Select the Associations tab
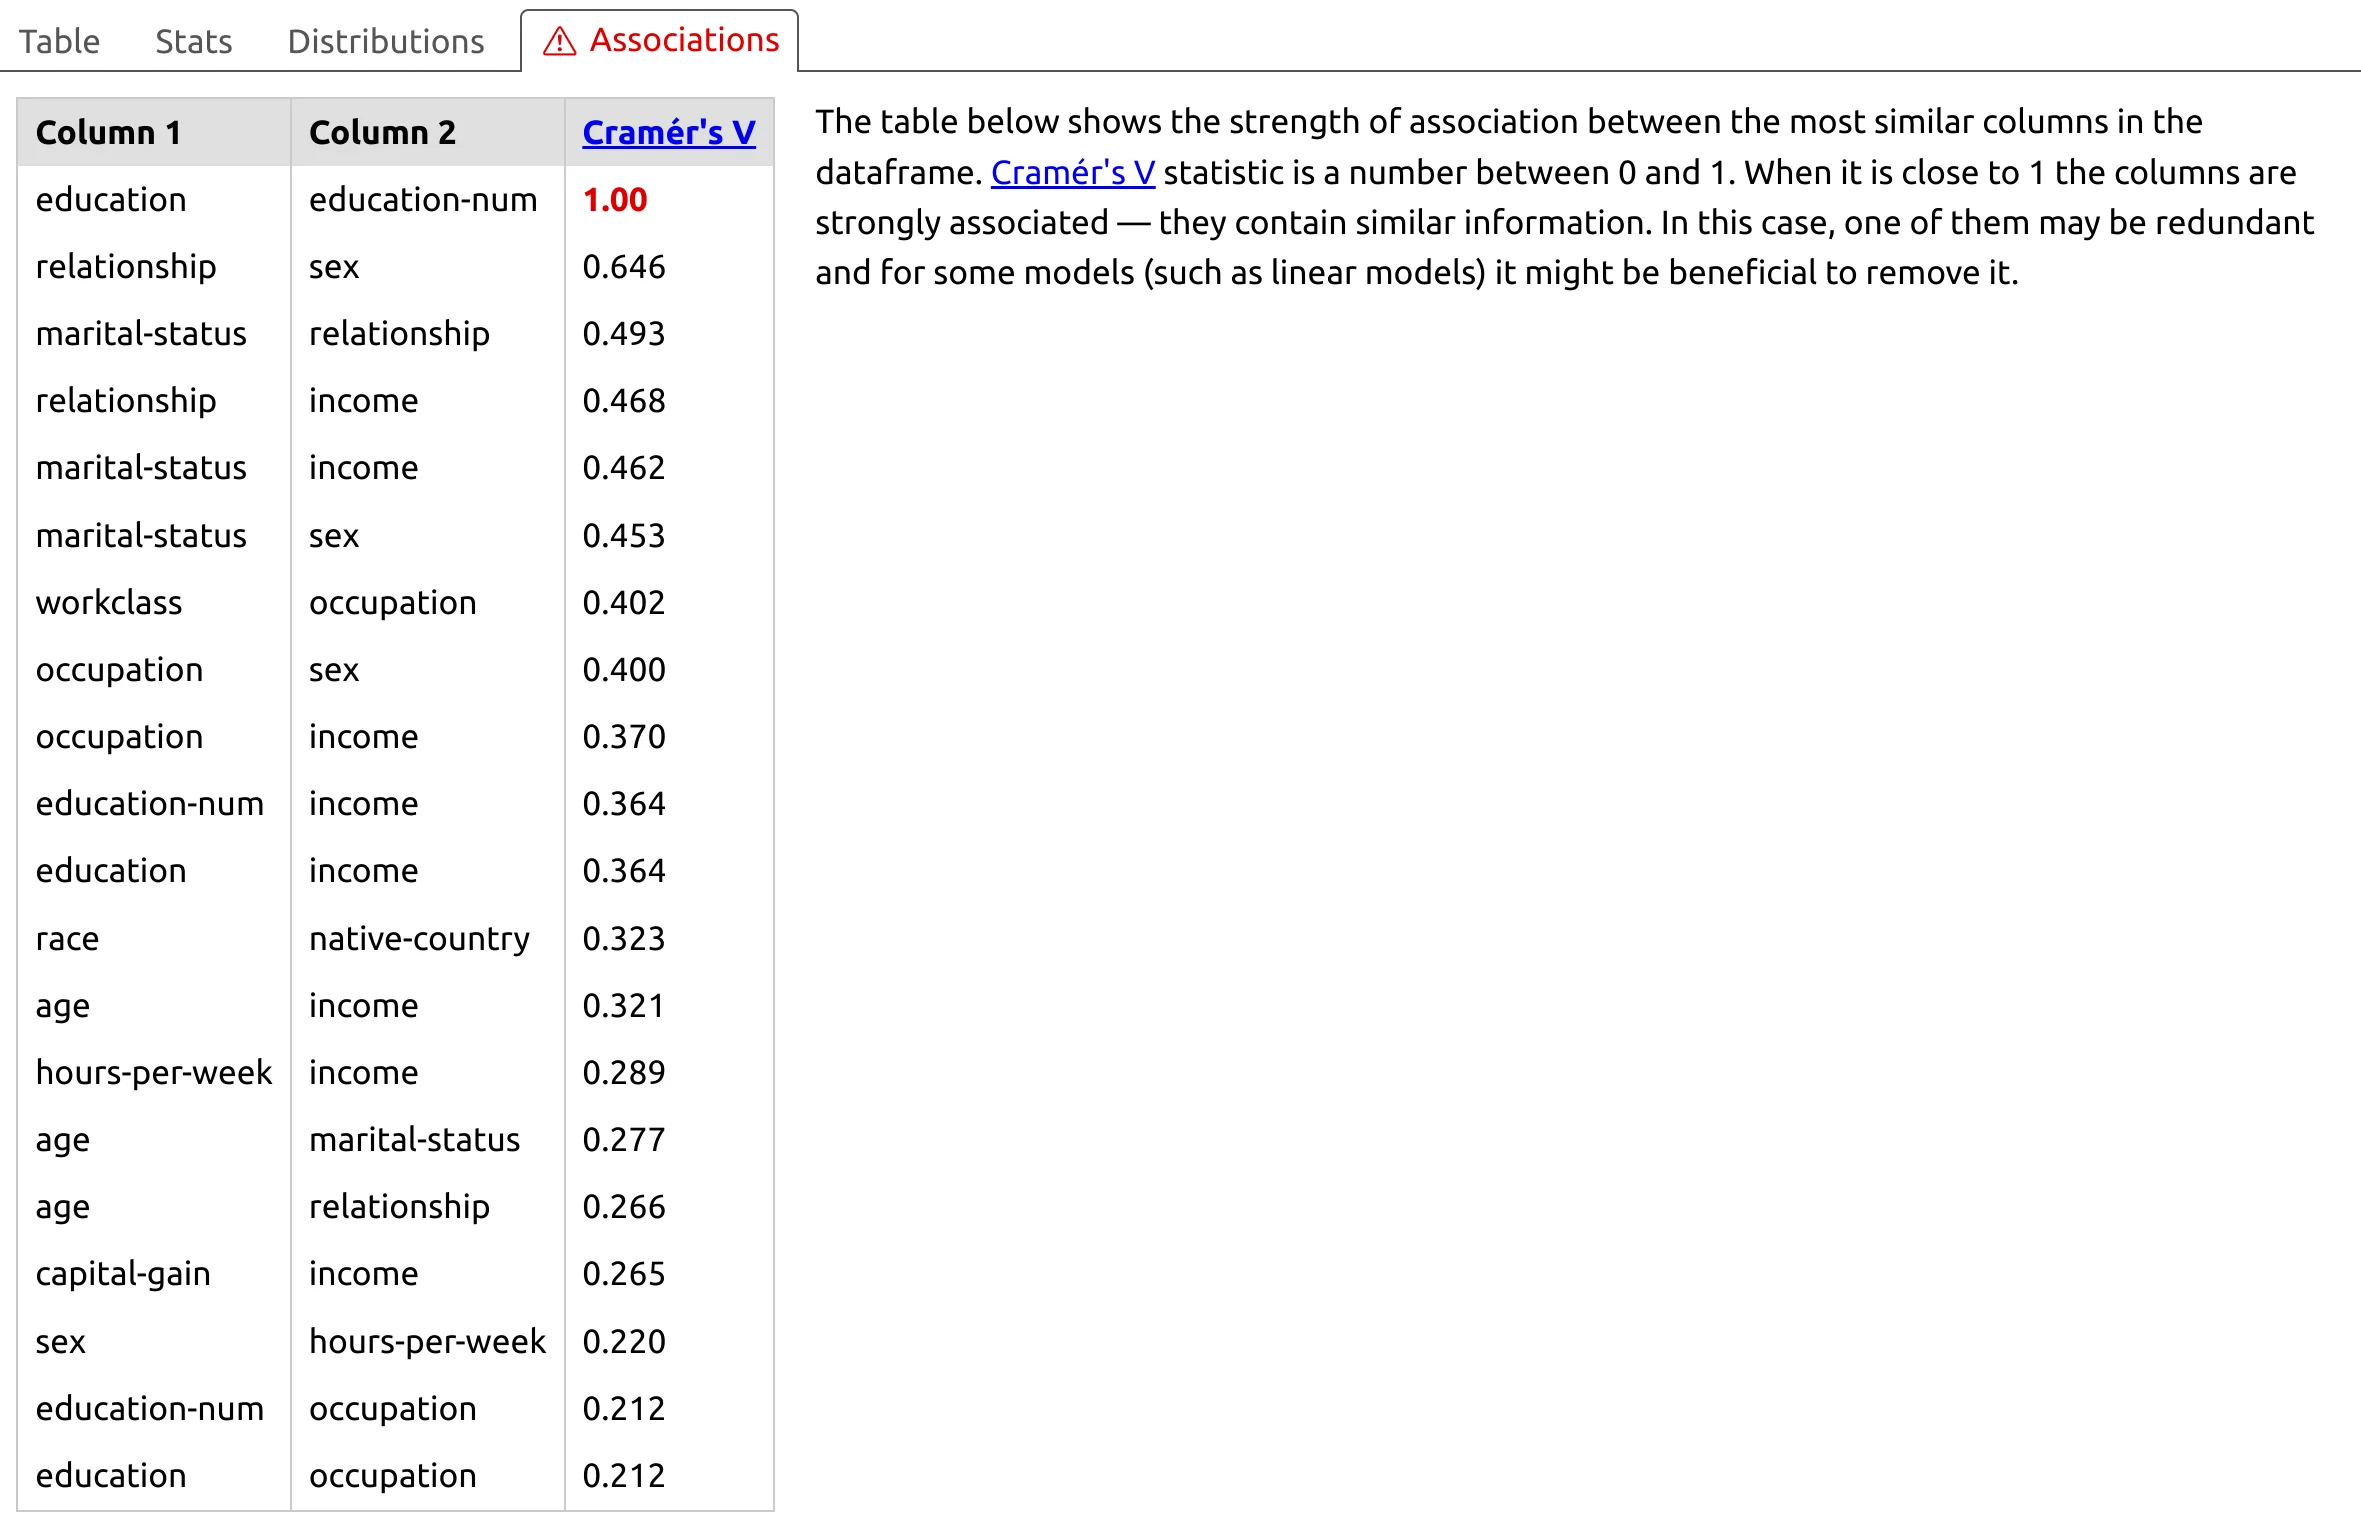Viewport: 2361px width, 1527px height. pyautogui.click(x=660, y=41)
